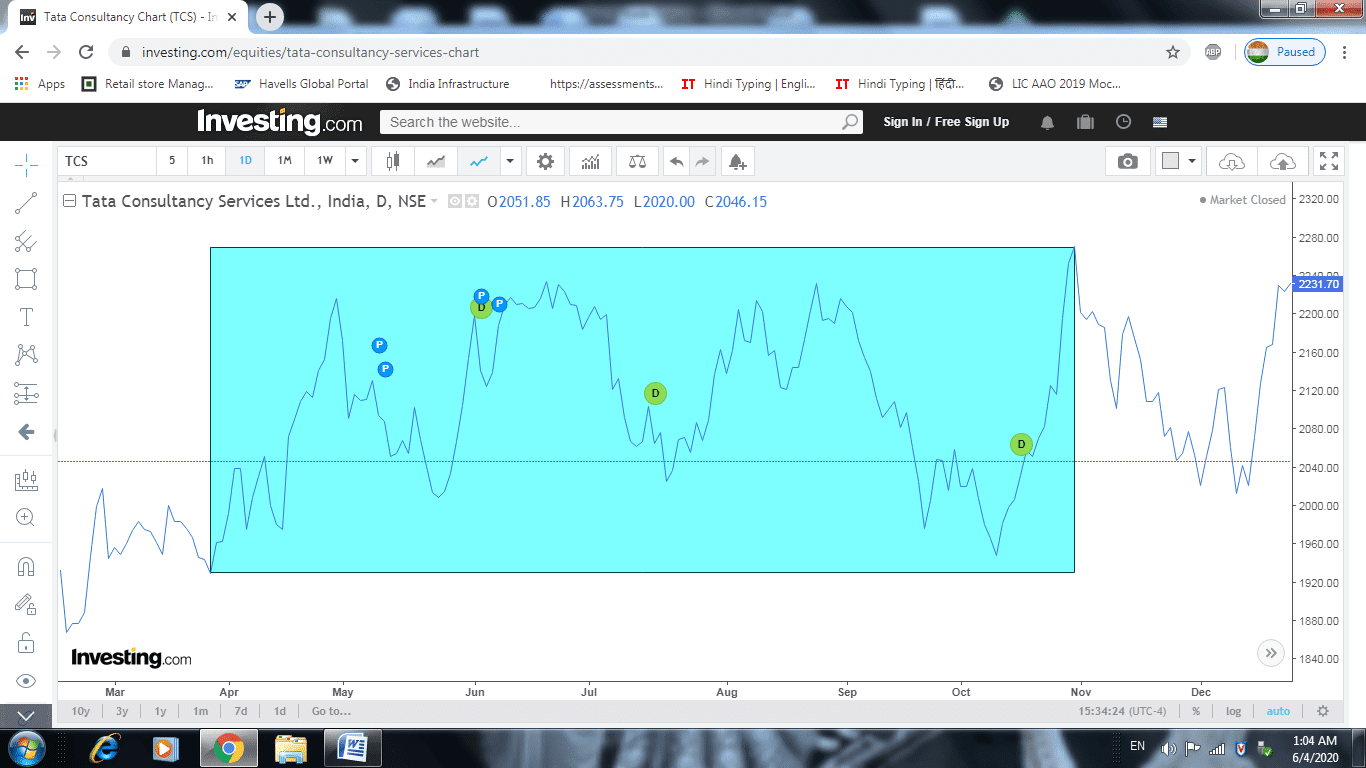The height and width of the screenshot is (768, 1366).
Task: Expand the bottom of the drawing toolbar
Action: click(x=27, y=716)
